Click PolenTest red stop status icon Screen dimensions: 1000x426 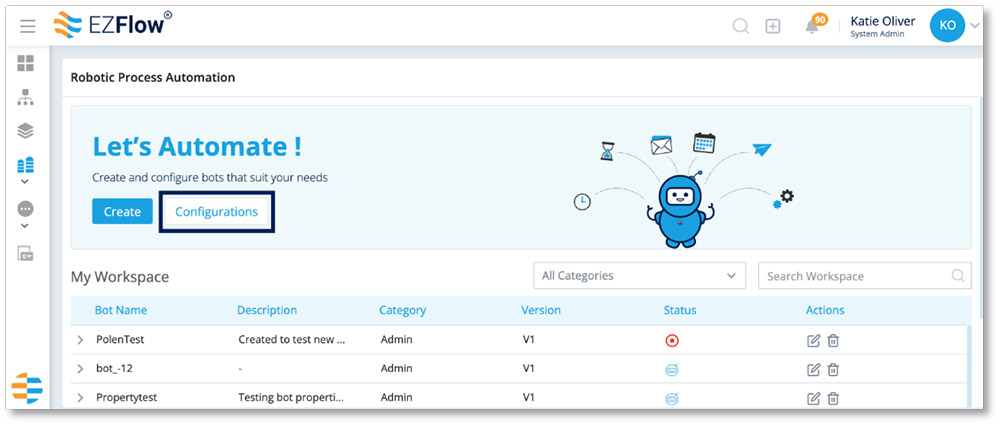(672, 341)
